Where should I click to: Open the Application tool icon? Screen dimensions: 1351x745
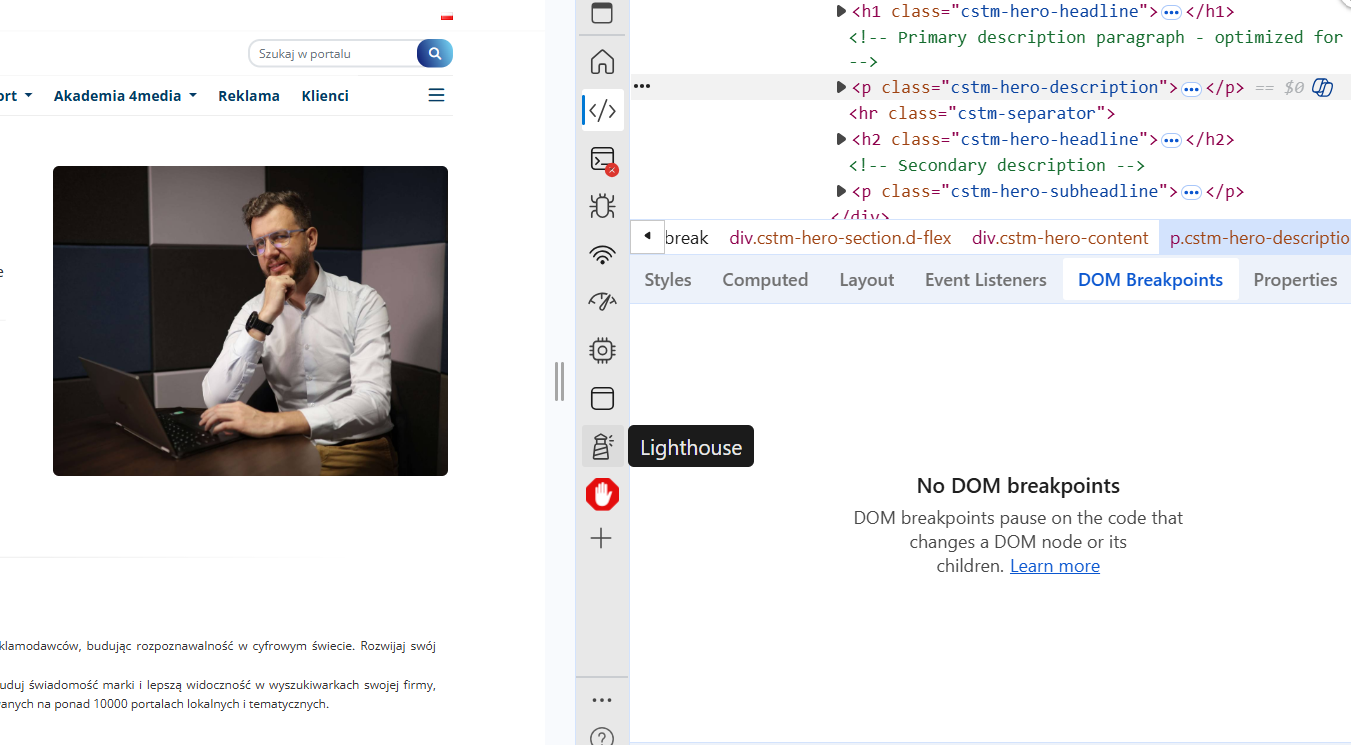coord(602,398)
